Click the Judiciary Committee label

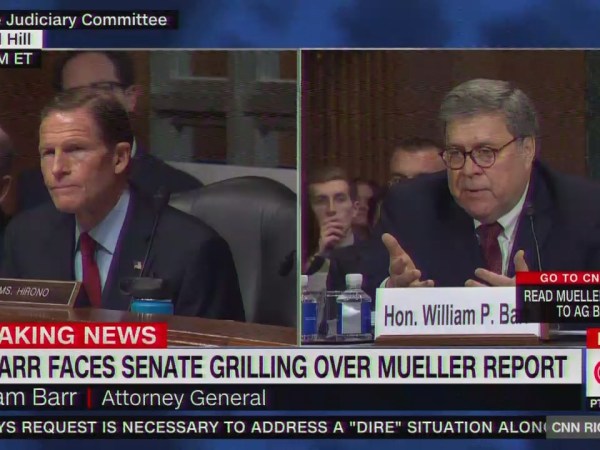(86, 20)
